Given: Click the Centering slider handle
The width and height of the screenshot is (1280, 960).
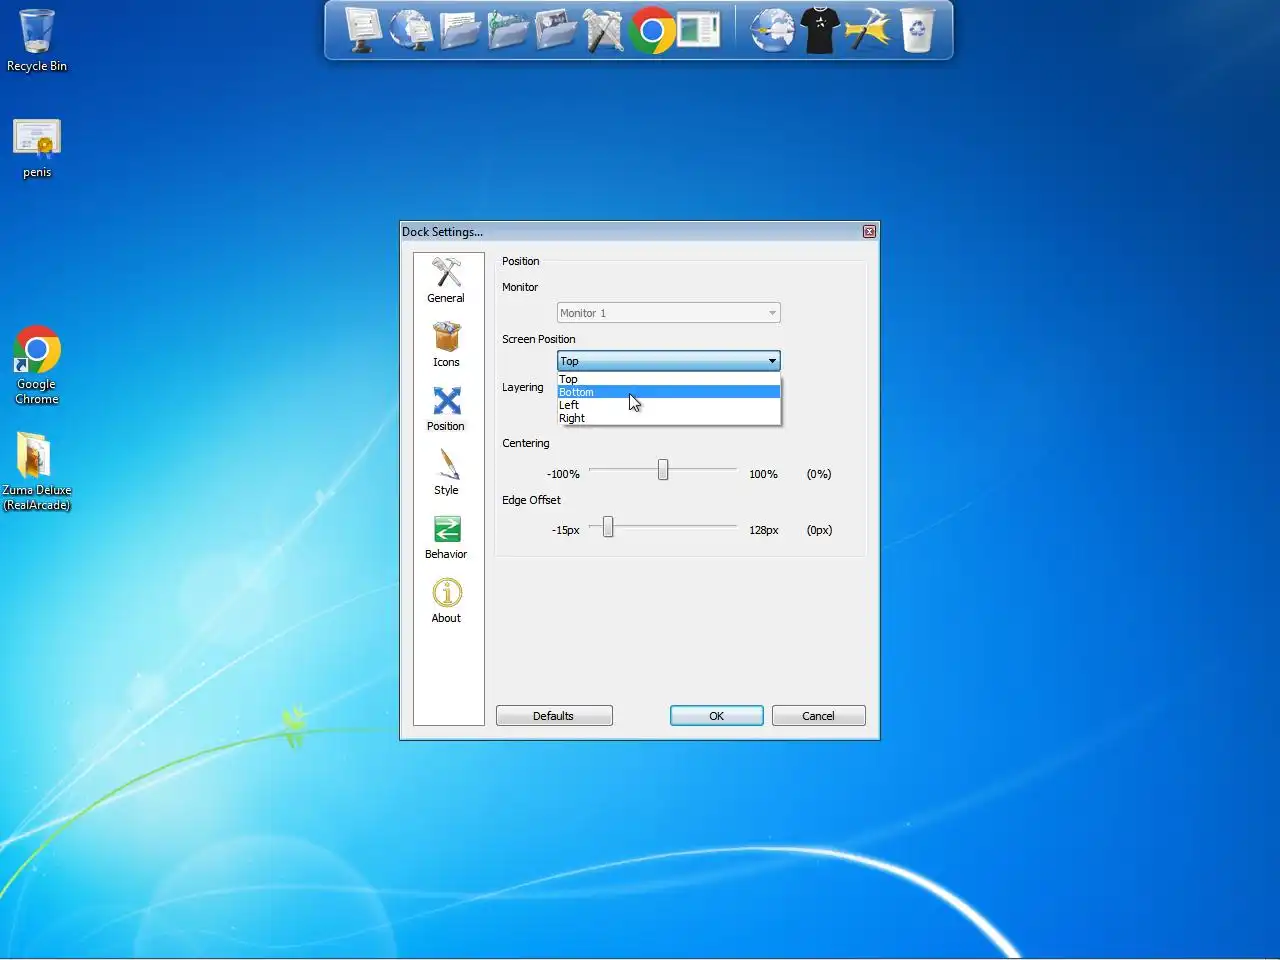Looking at the screenshot, I should 663,470.
